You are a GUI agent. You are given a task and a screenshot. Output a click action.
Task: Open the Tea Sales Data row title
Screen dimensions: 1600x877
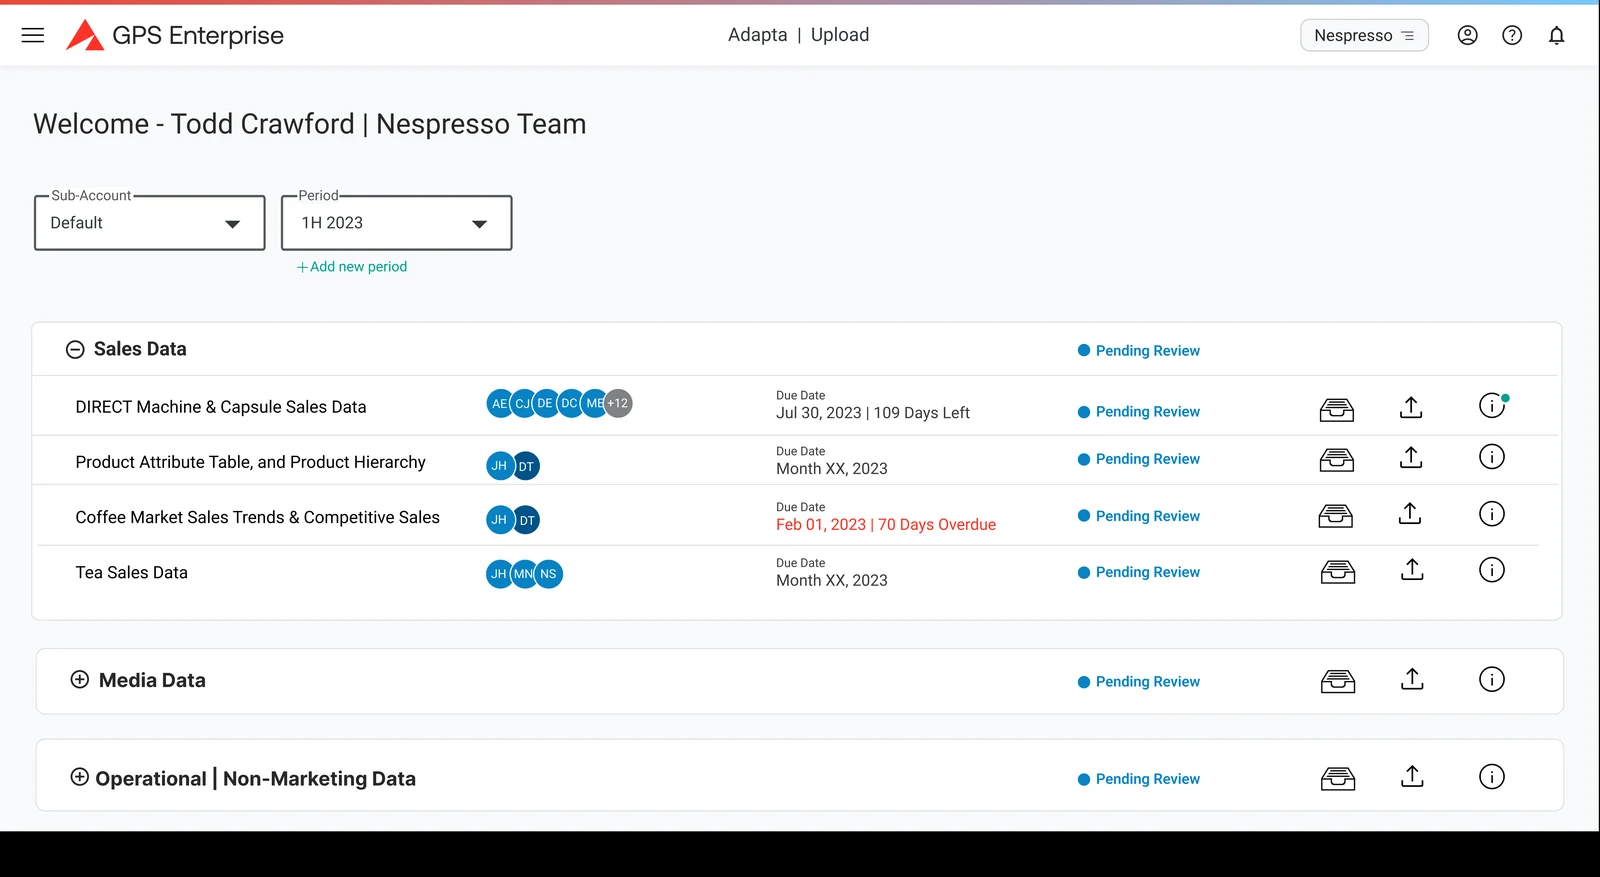(132, 573)
